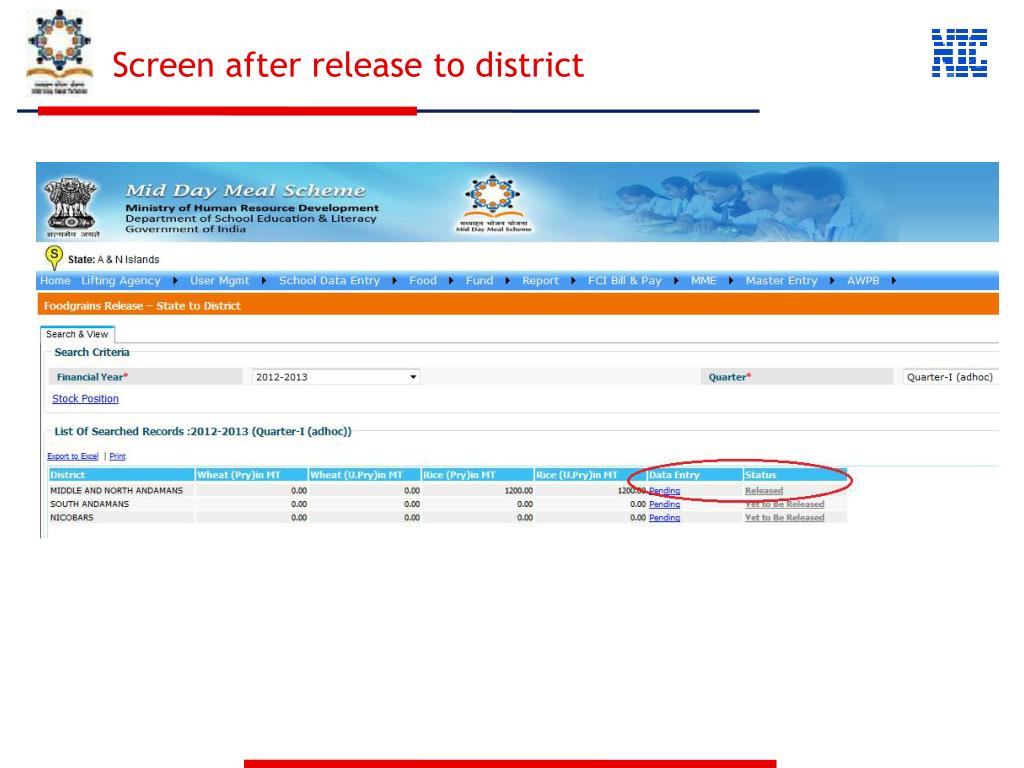The height and width of the screenshot is (768, 1024).
Task: Open the FCI Bill & Pay menu
Action: click(624, 280)
